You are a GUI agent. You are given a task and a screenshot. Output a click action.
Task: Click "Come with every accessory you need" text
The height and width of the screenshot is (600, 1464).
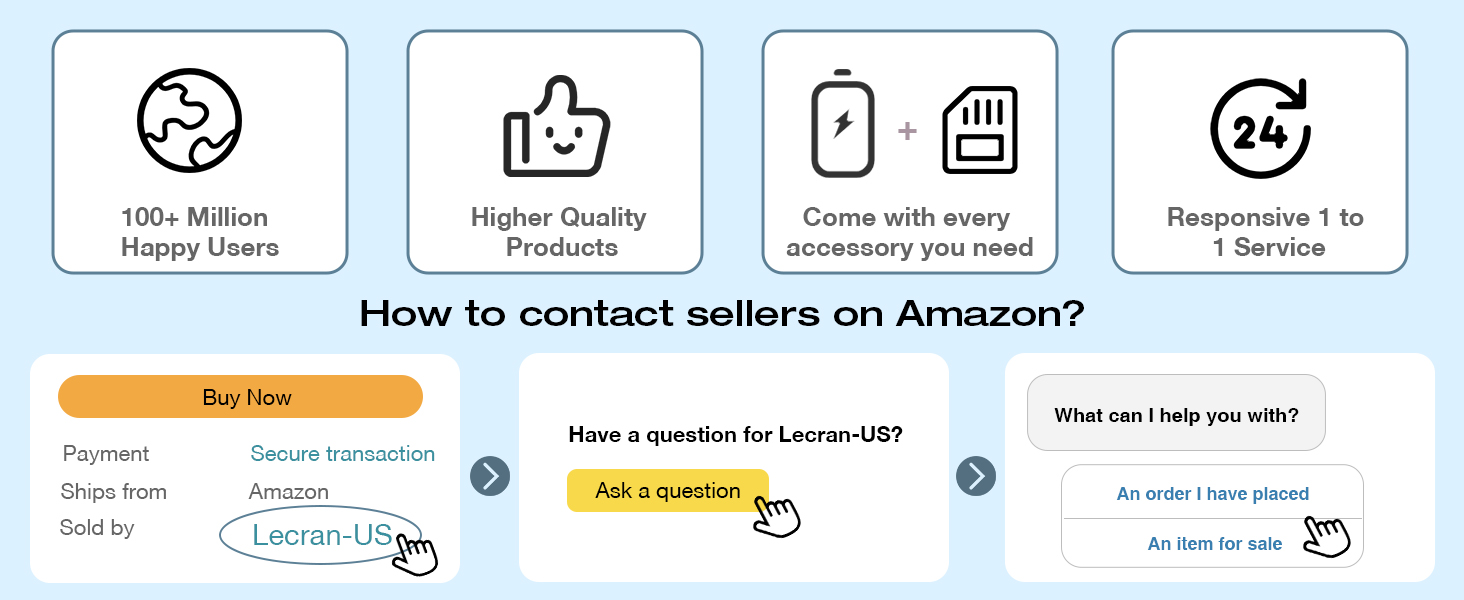point(909,232)
